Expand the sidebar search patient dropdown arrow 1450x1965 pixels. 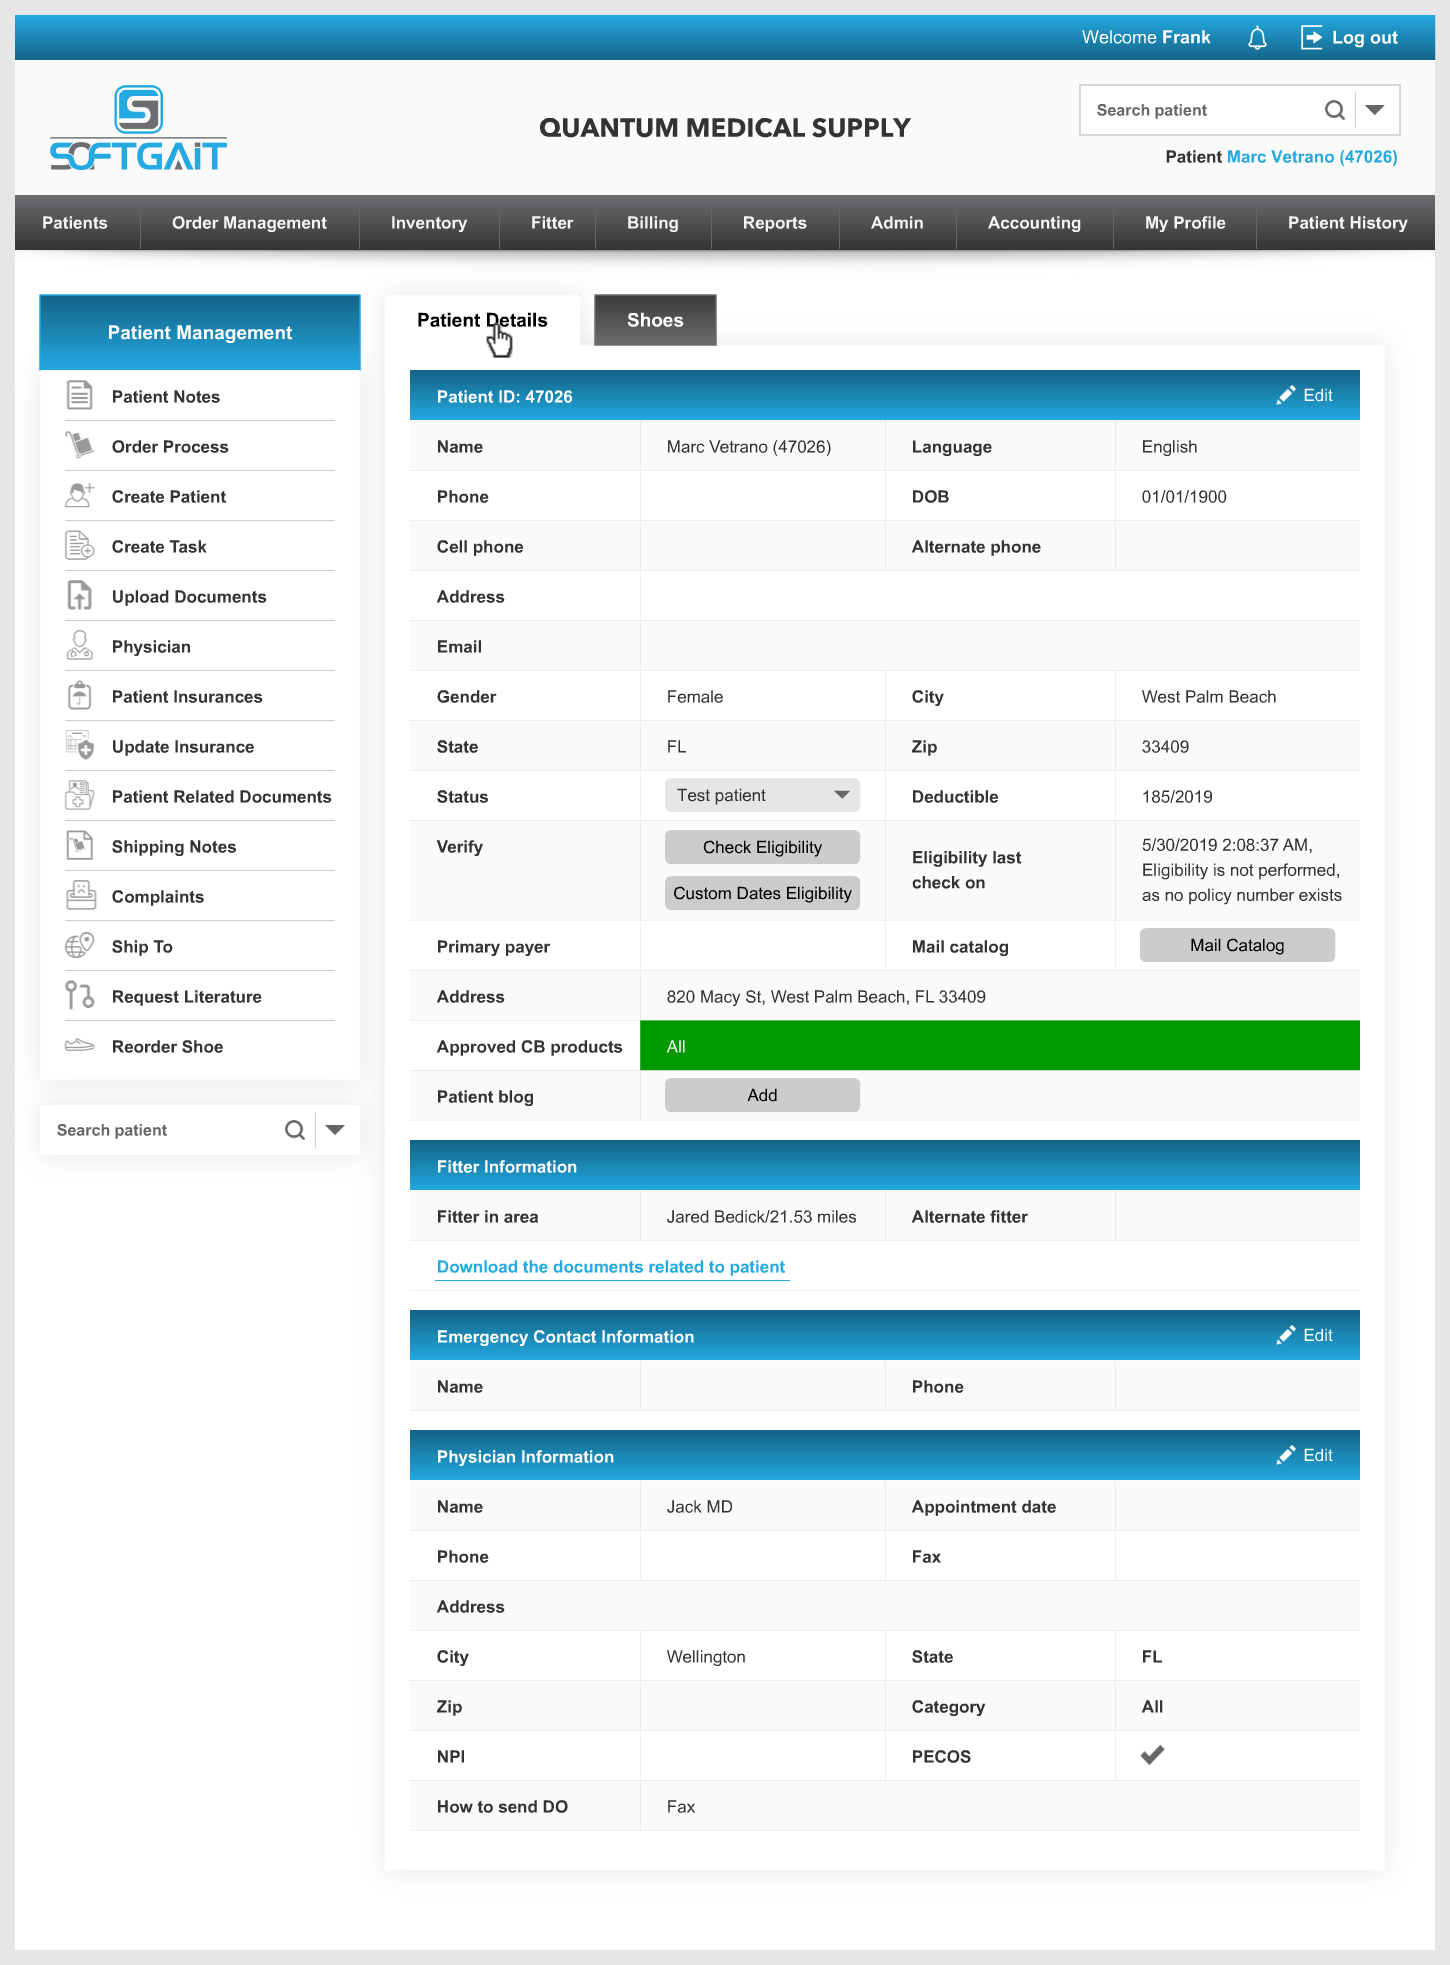(x=336, y=1130)
